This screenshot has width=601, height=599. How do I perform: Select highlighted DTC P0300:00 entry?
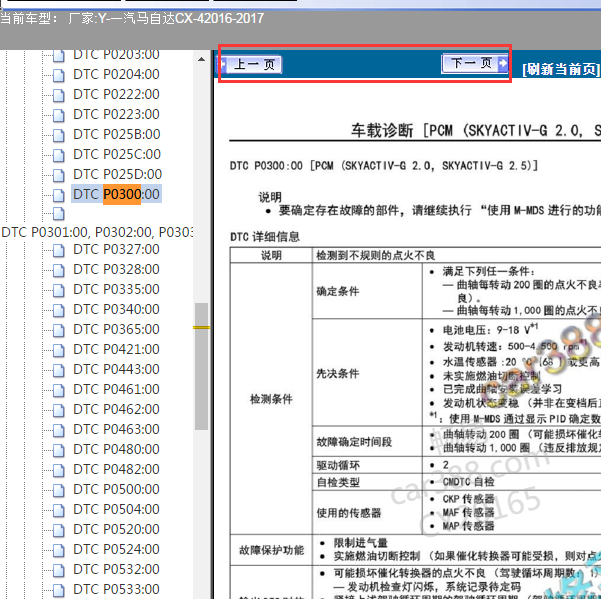pos(116,194)
